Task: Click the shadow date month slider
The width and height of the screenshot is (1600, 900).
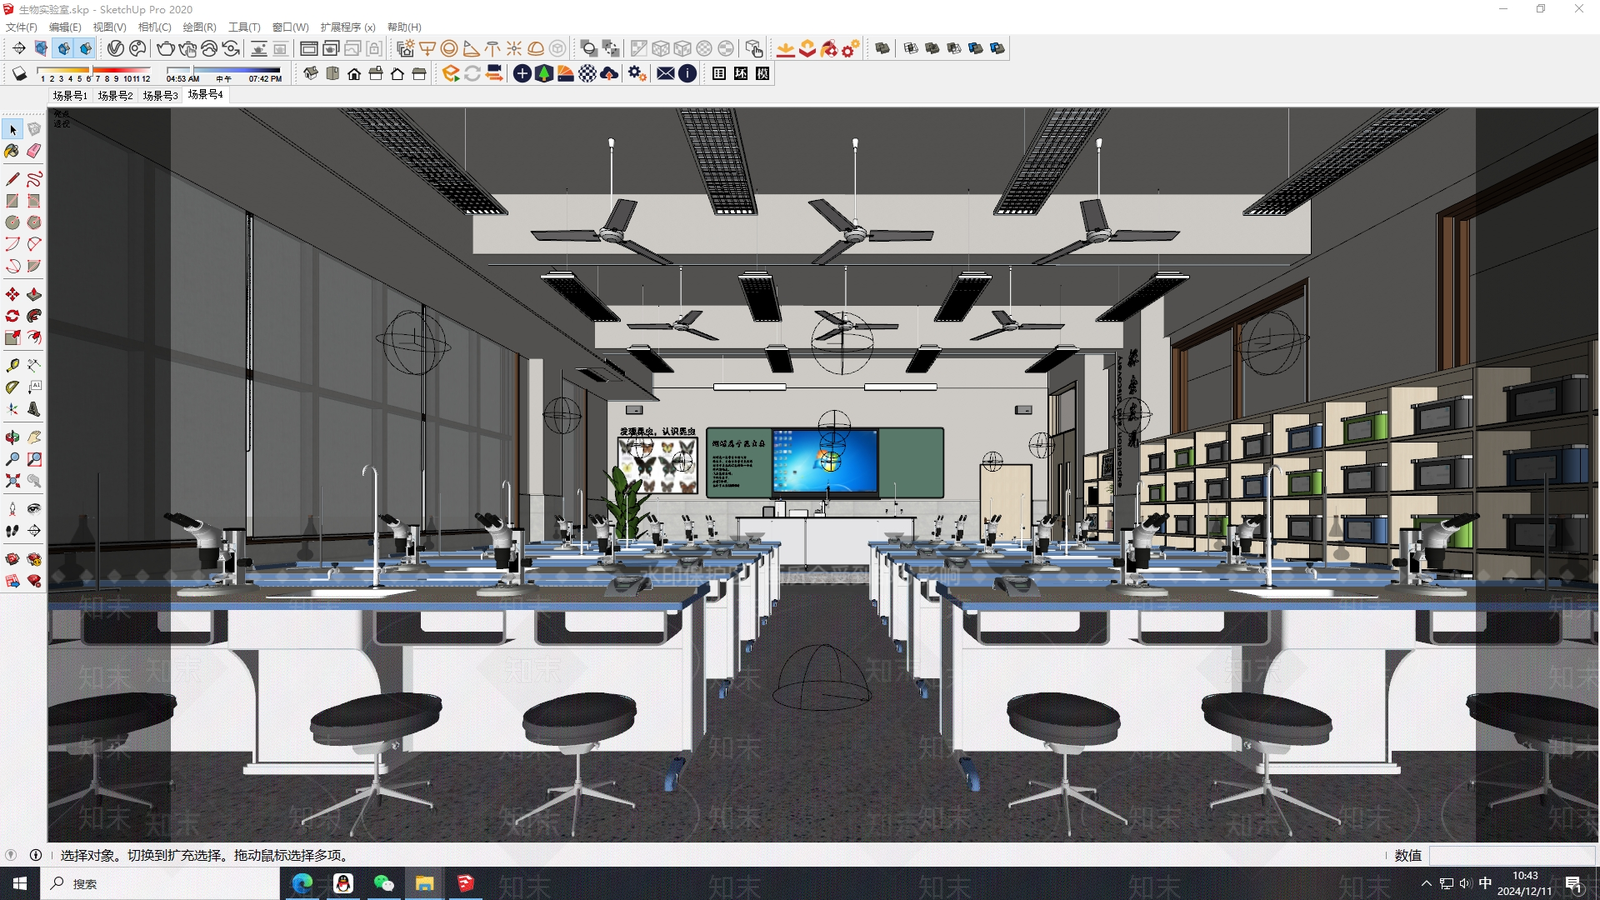Action: click(93, 70)
